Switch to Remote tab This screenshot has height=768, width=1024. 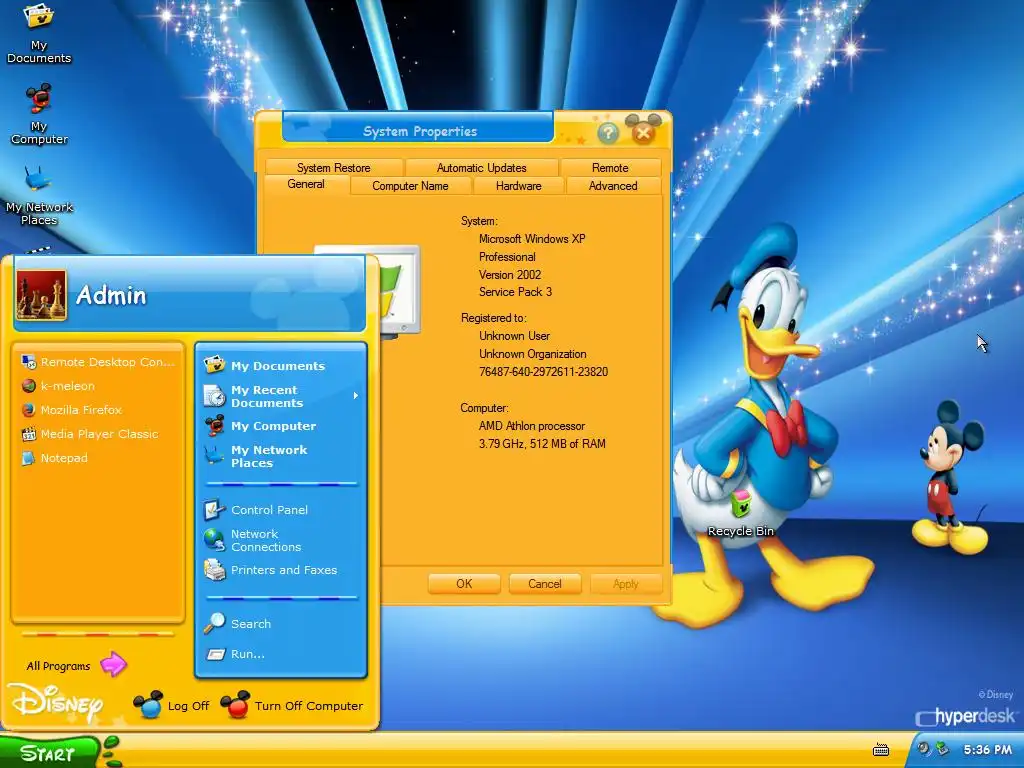coord(610,168)
